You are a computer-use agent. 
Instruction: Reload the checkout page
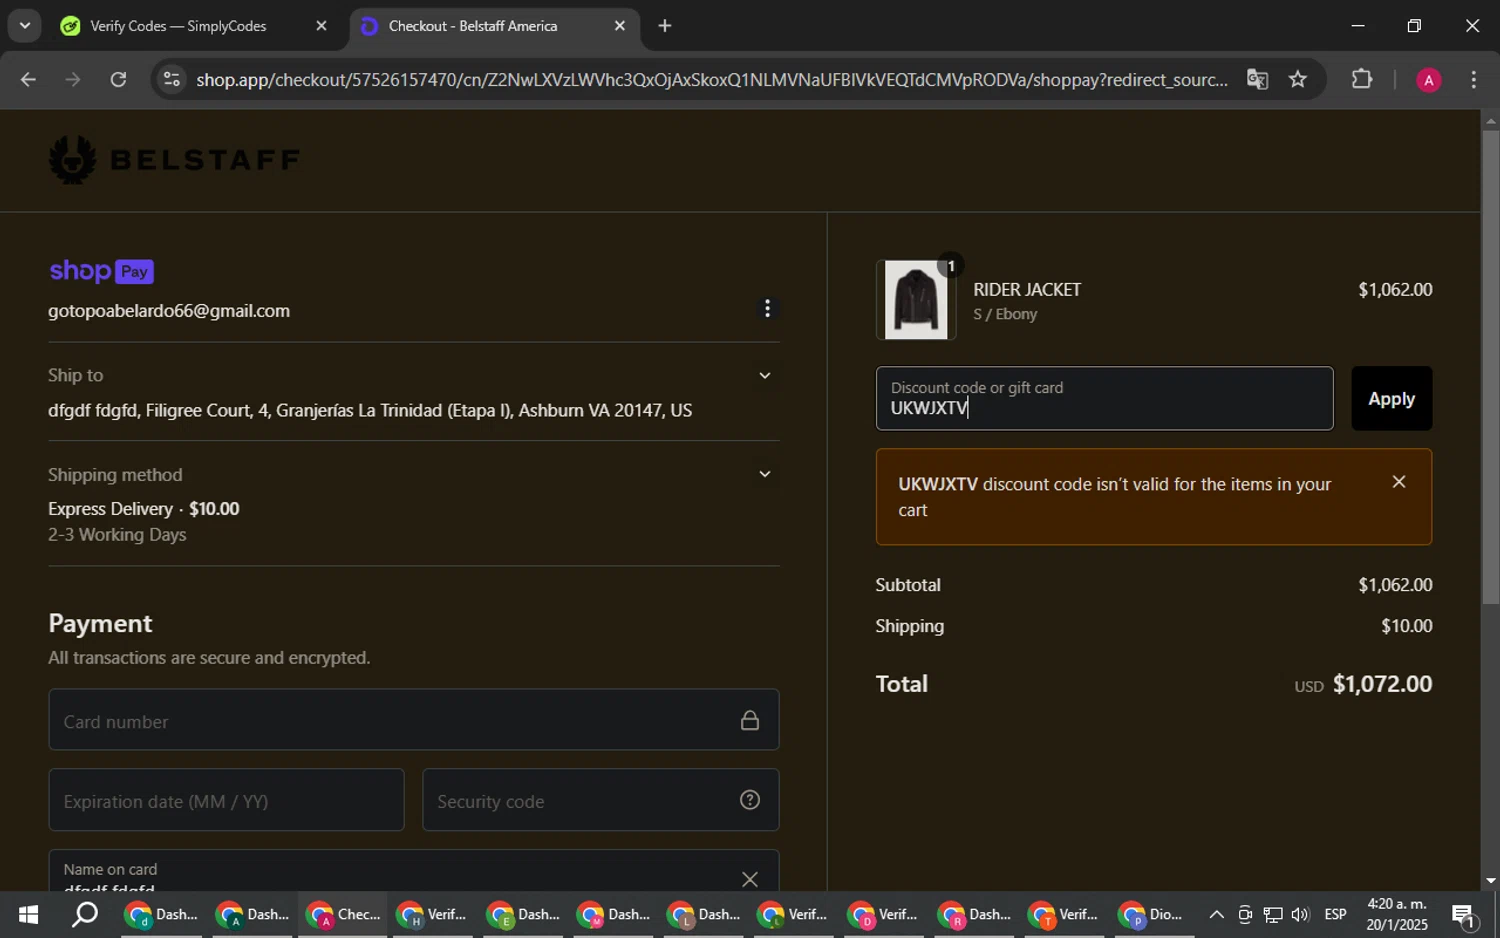click(x=118, y=79)
